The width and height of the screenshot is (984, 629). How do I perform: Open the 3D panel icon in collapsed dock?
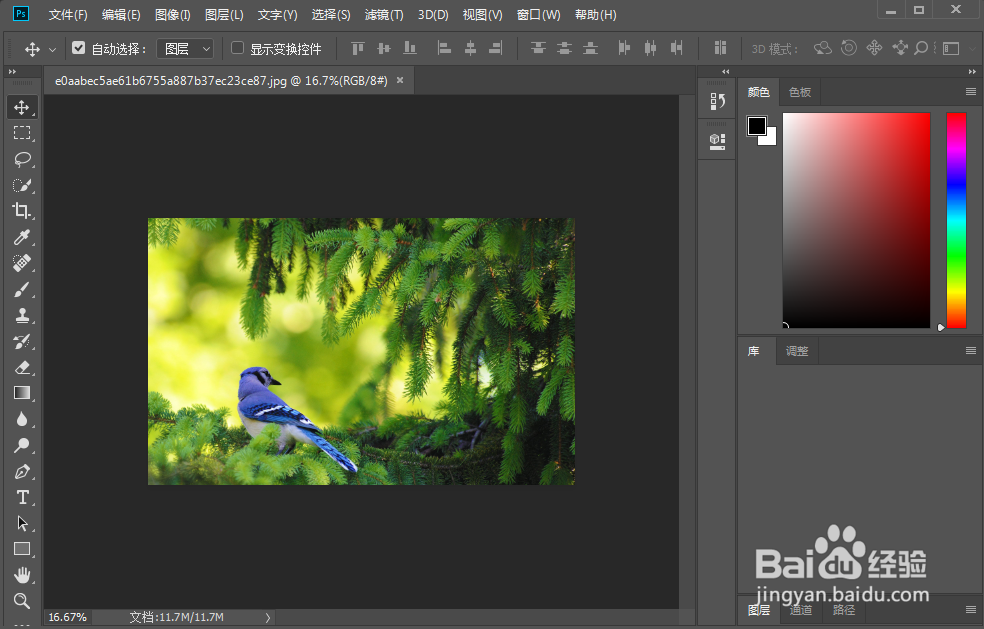(x=717, y=141)
